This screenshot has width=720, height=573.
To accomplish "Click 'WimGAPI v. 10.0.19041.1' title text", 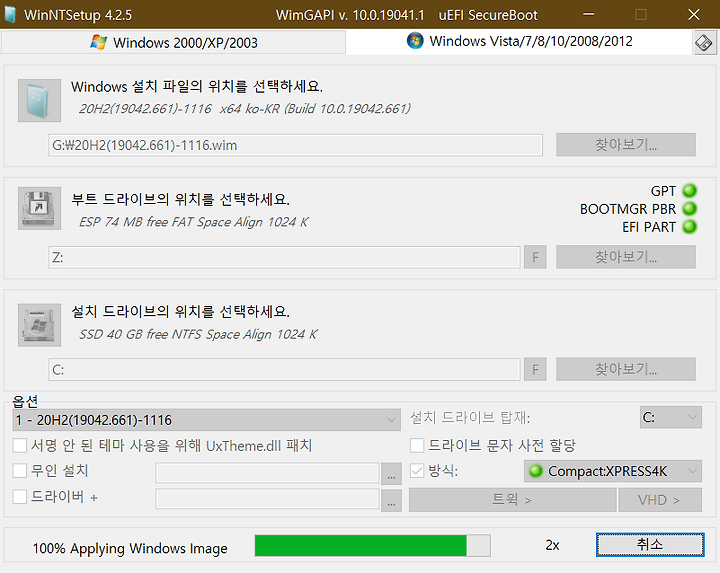I will pos(350,15).
